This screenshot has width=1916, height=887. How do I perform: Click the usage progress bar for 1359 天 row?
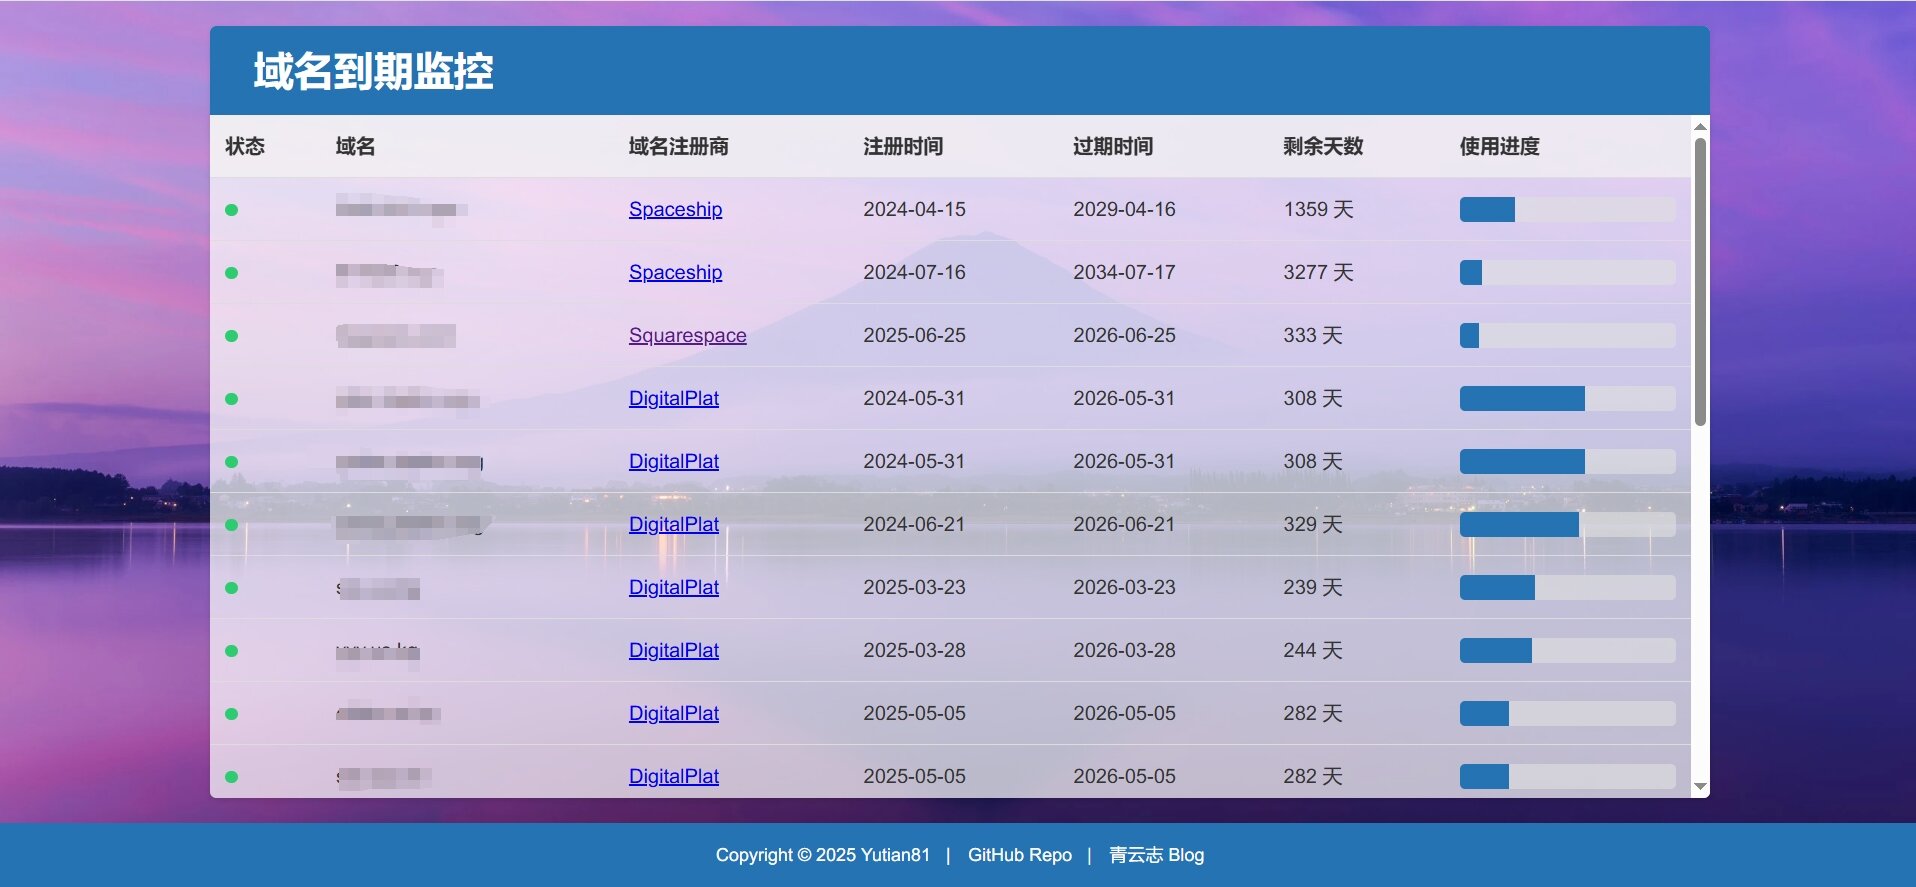pos(1567,210)
